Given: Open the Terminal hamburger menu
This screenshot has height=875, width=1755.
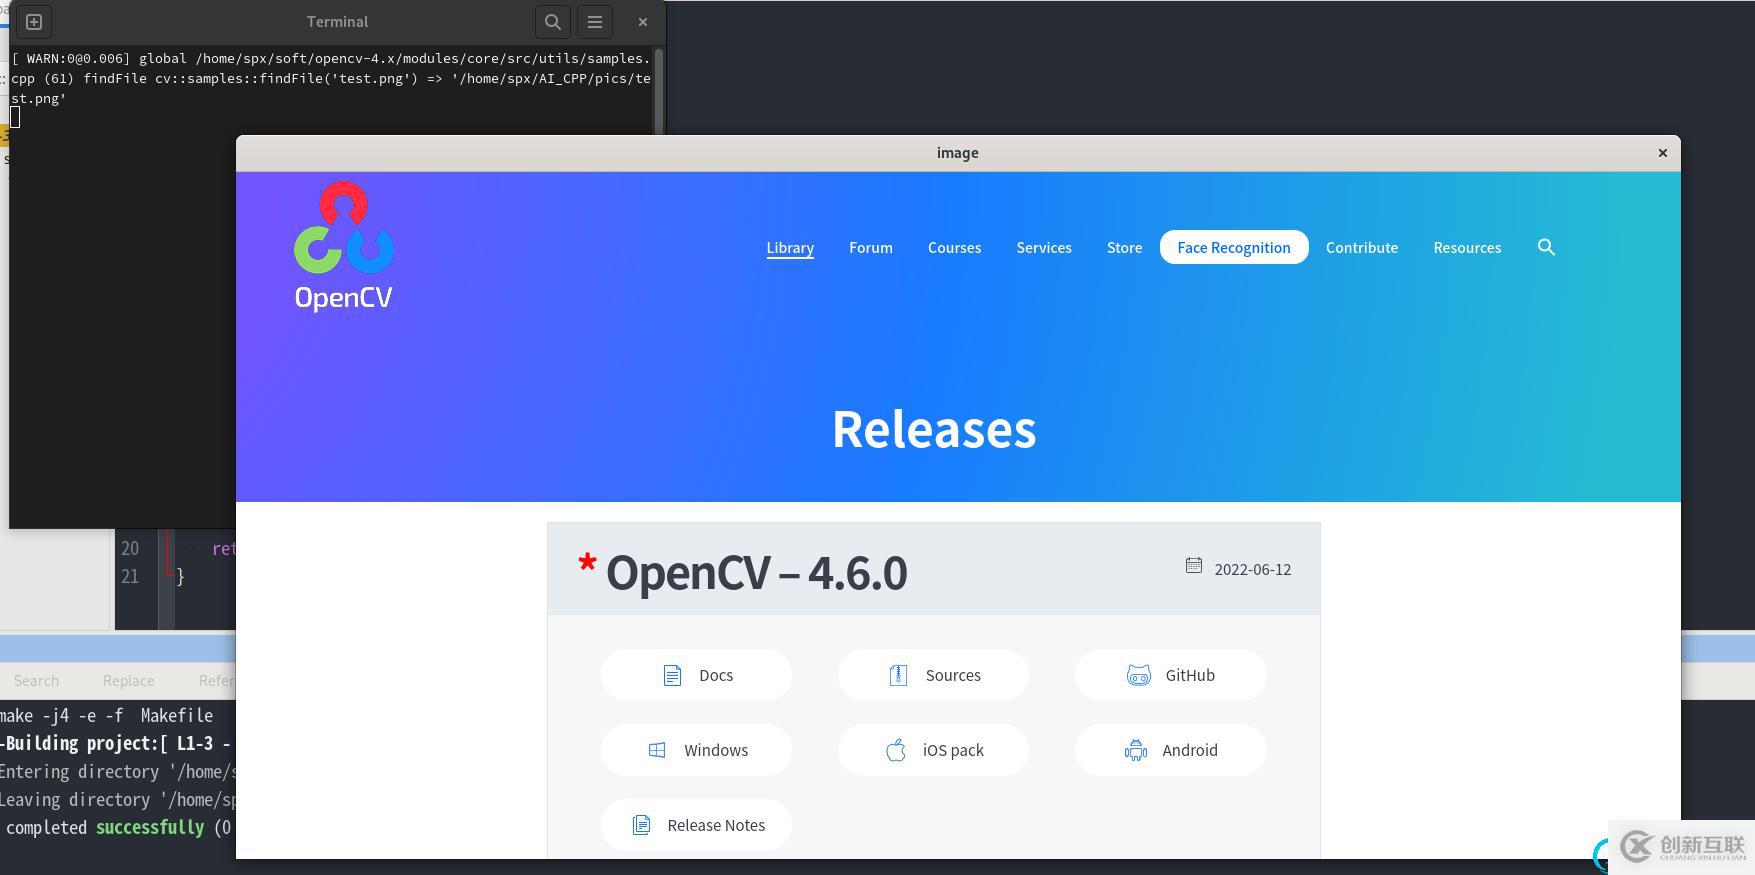Looking at the screenshot, I should click(x=595, y=22).
